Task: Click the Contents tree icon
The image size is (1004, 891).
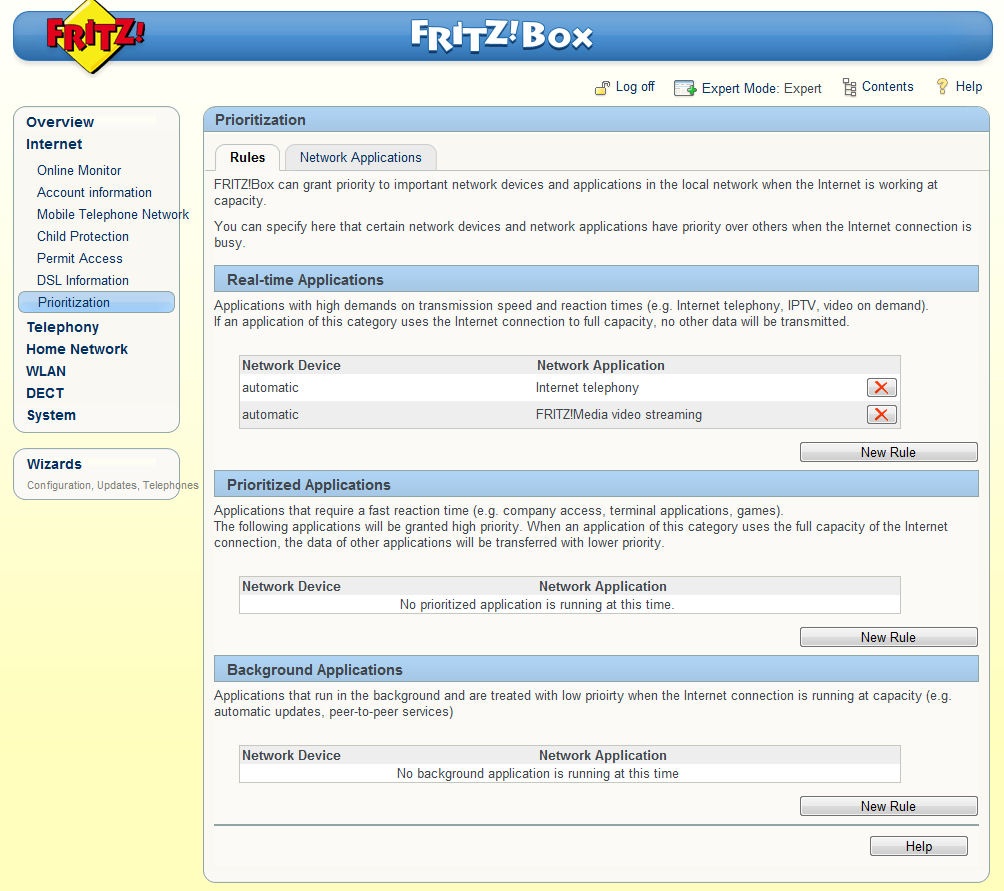Action: (x=849, y=87)
